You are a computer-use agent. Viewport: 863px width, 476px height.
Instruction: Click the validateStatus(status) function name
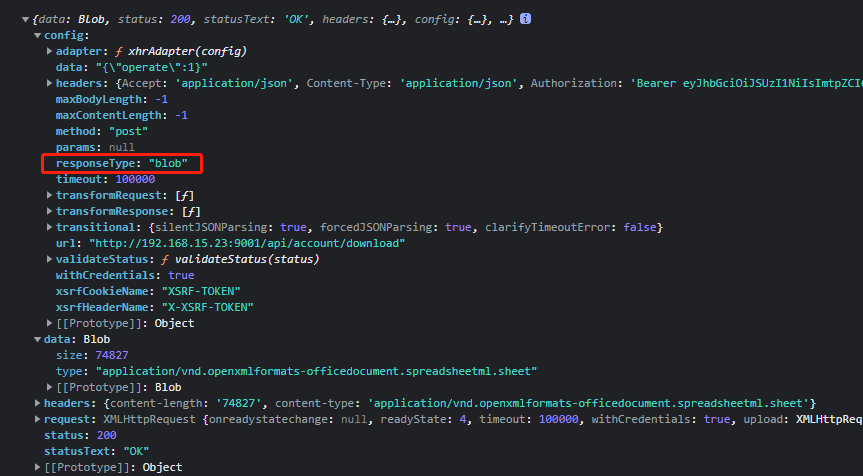[247, 259]
